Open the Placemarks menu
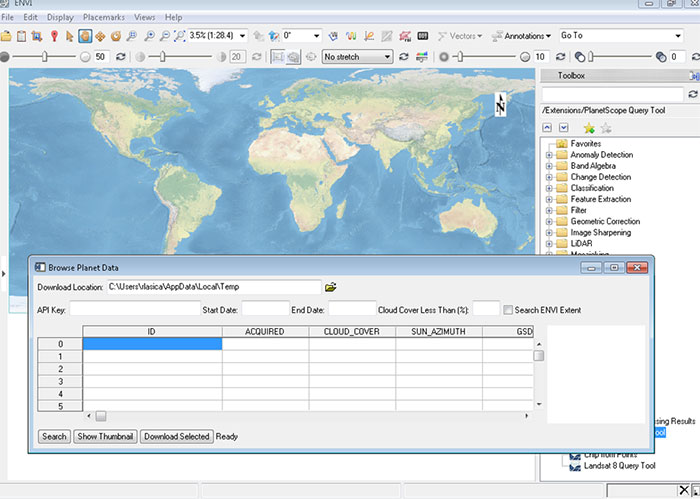The height and width of the screenshot is (499, 700). (104, 17)
